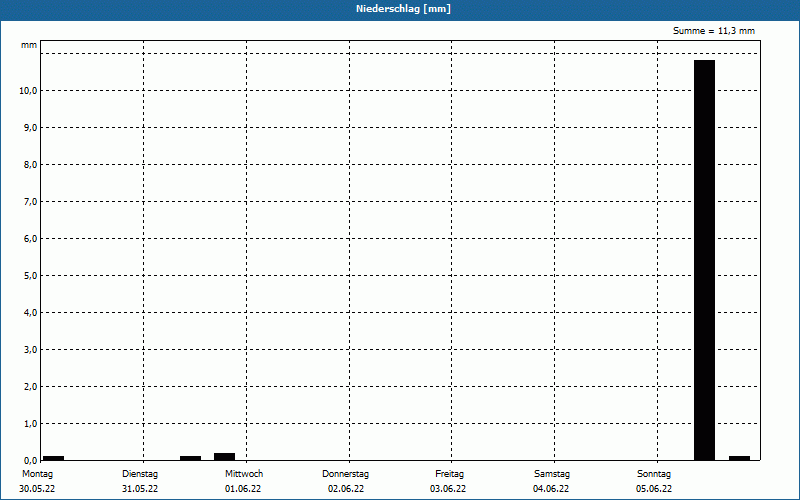The width and height of the screenshot is (800, 500).
Task: Click the Niederschlag [mm] chart title
Action: pos(403,9)
